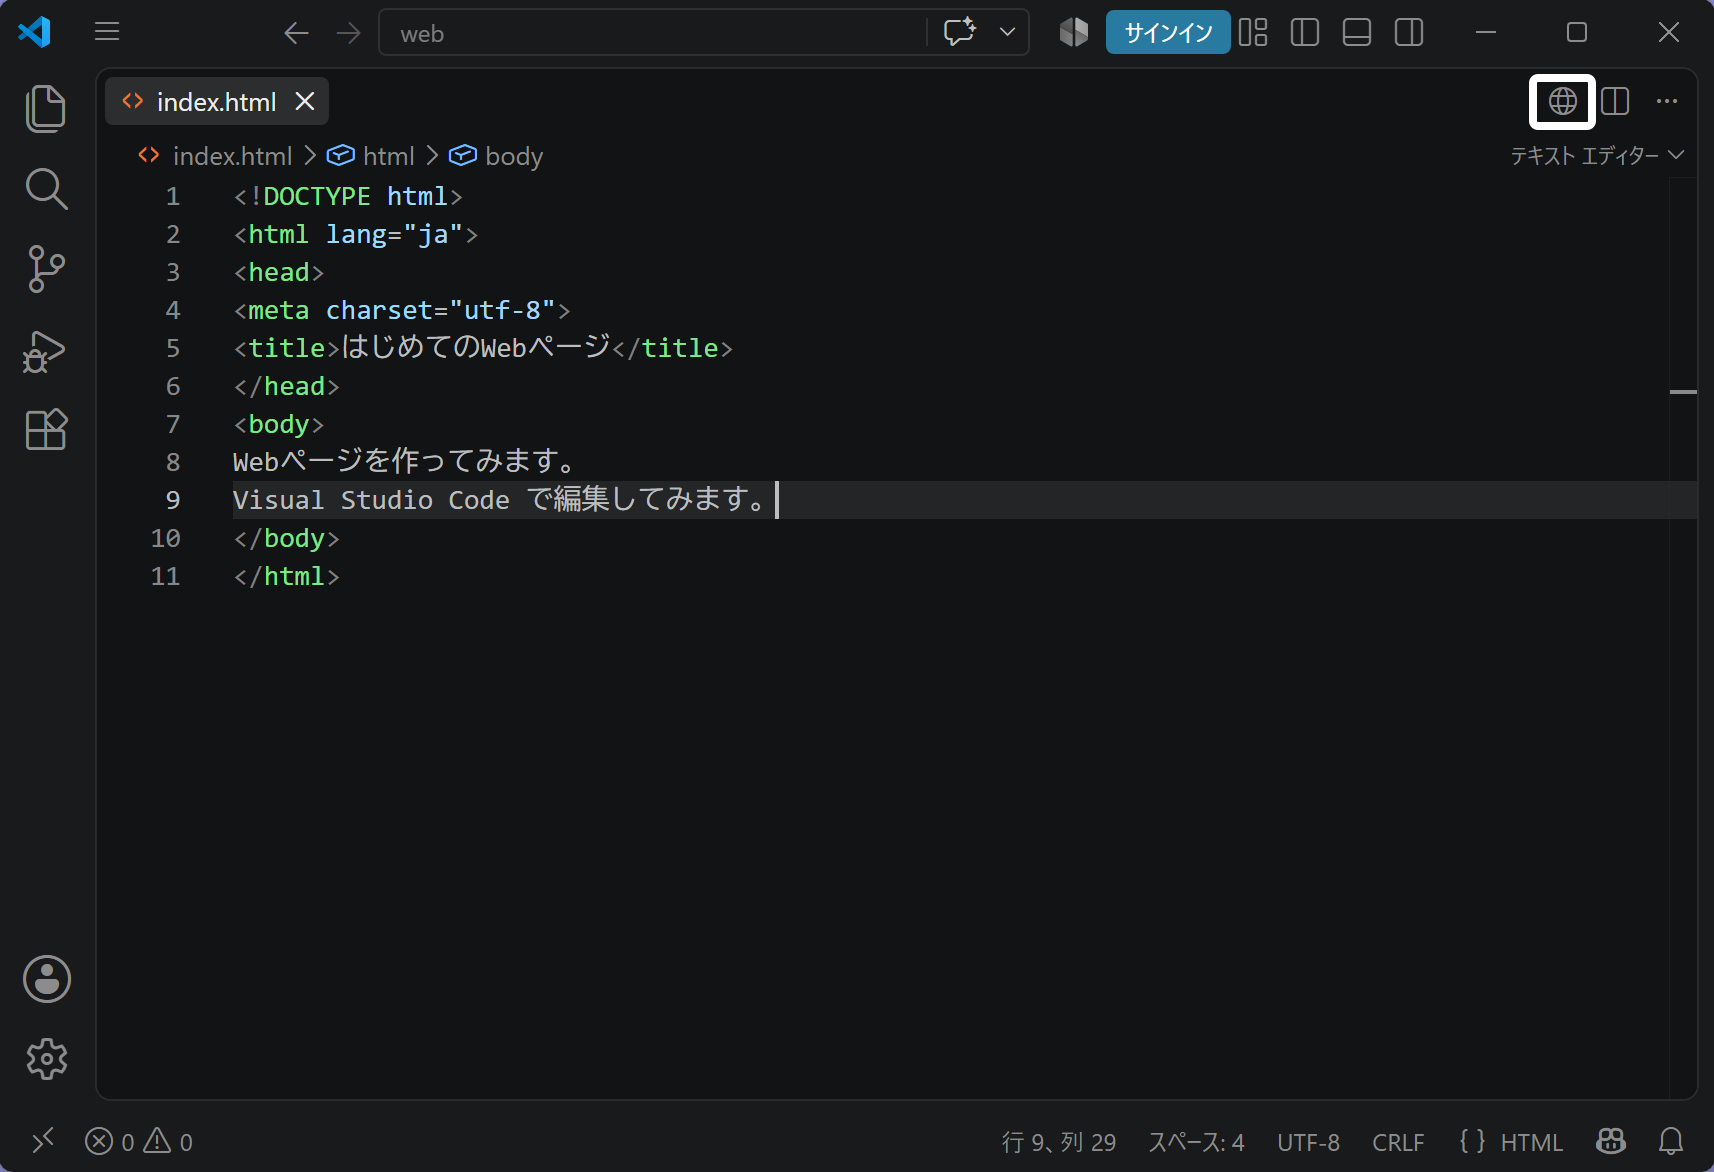Click the agent sessions icon beside Sign in
The width and height of the screenshot is (1714, 1172).
coord(1074,32)
